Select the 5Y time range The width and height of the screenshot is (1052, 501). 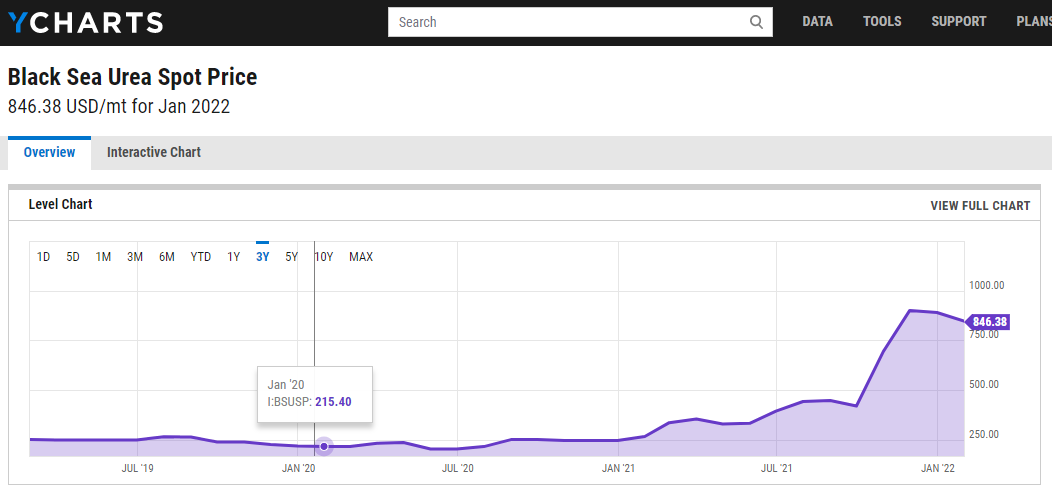pyautogui.click(x=291, y=257)
